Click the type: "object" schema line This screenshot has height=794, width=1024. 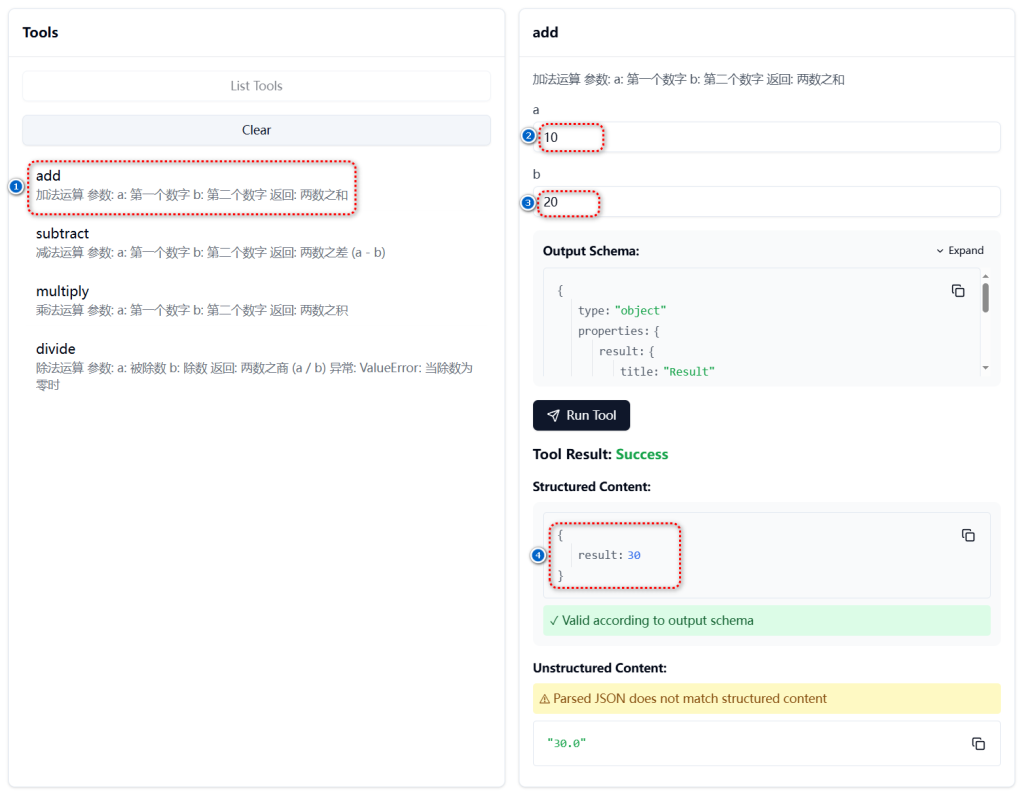click(622, 310)
